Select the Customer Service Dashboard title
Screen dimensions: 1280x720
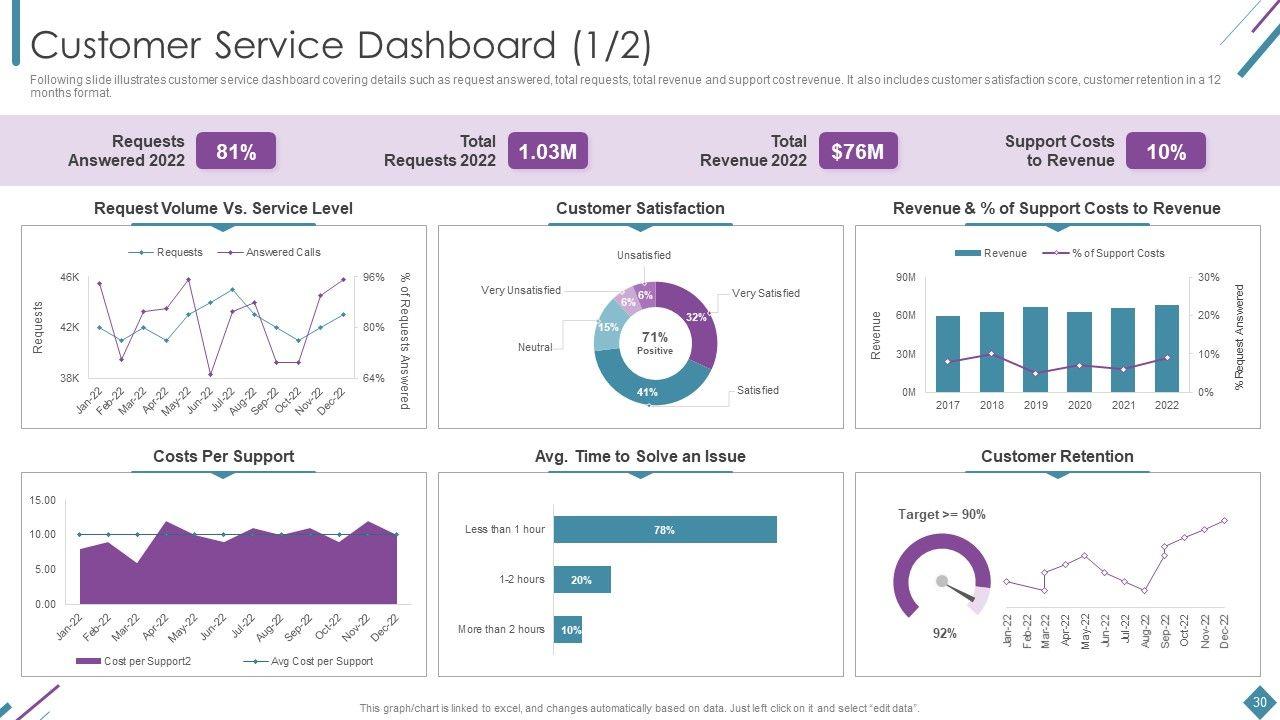click(341, 46)
